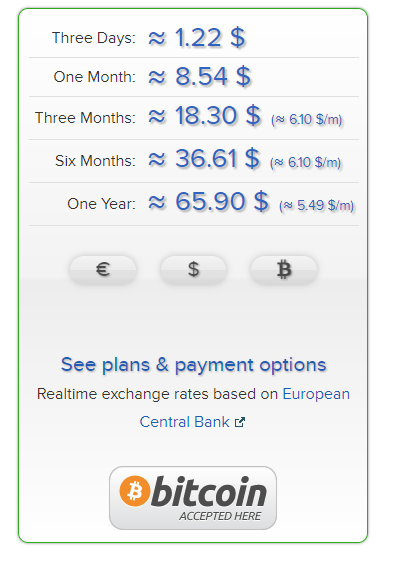393x567 pixels.
Task: Open See plans & payment options link
Action: (x=194, y=364)
